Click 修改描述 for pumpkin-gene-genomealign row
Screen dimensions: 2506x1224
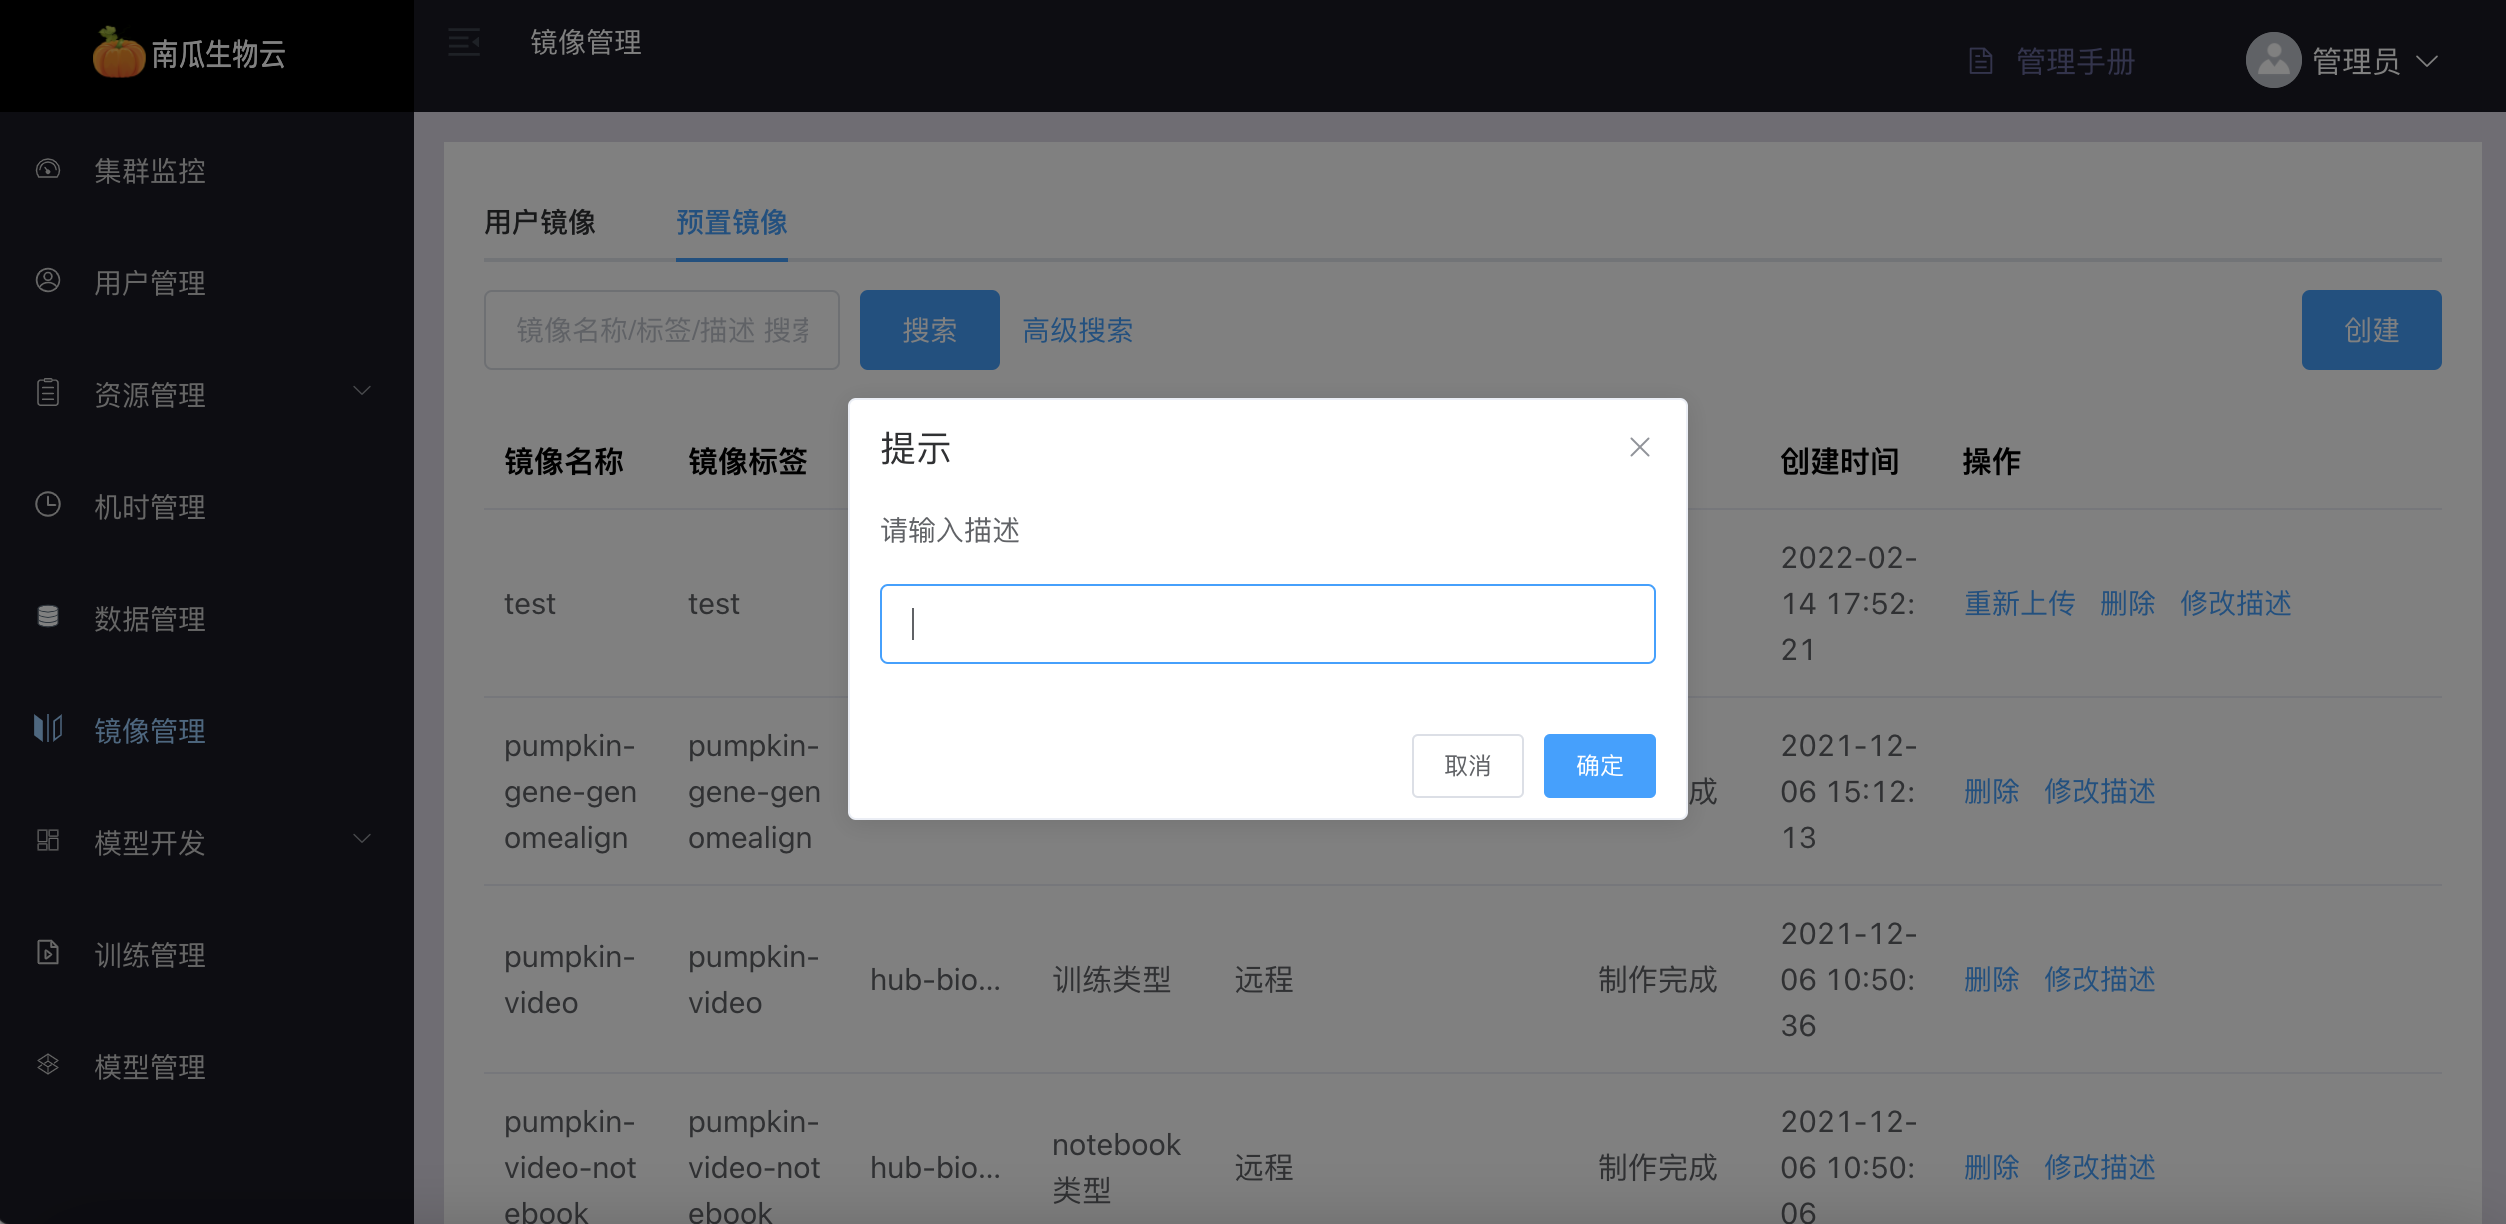2099,791
